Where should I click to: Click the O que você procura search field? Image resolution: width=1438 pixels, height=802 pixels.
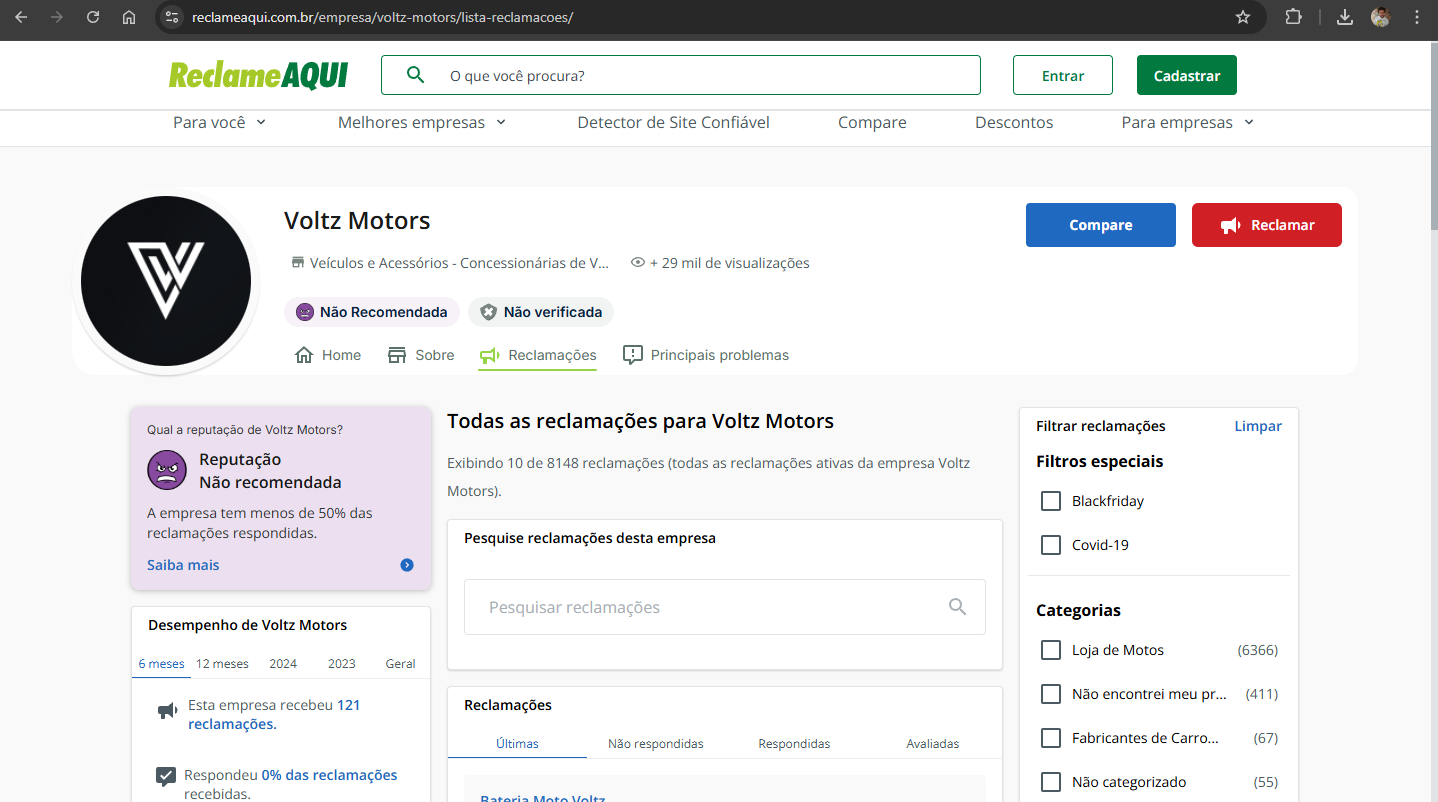[x=681, y=75]
